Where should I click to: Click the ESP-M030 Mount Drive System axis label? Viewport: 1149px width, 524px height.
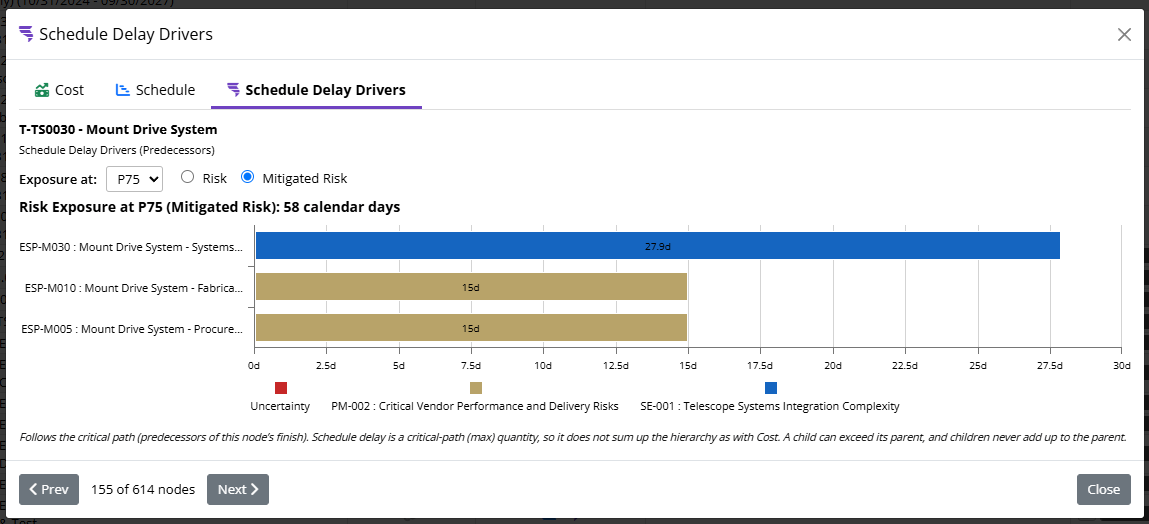pos(130,247)
